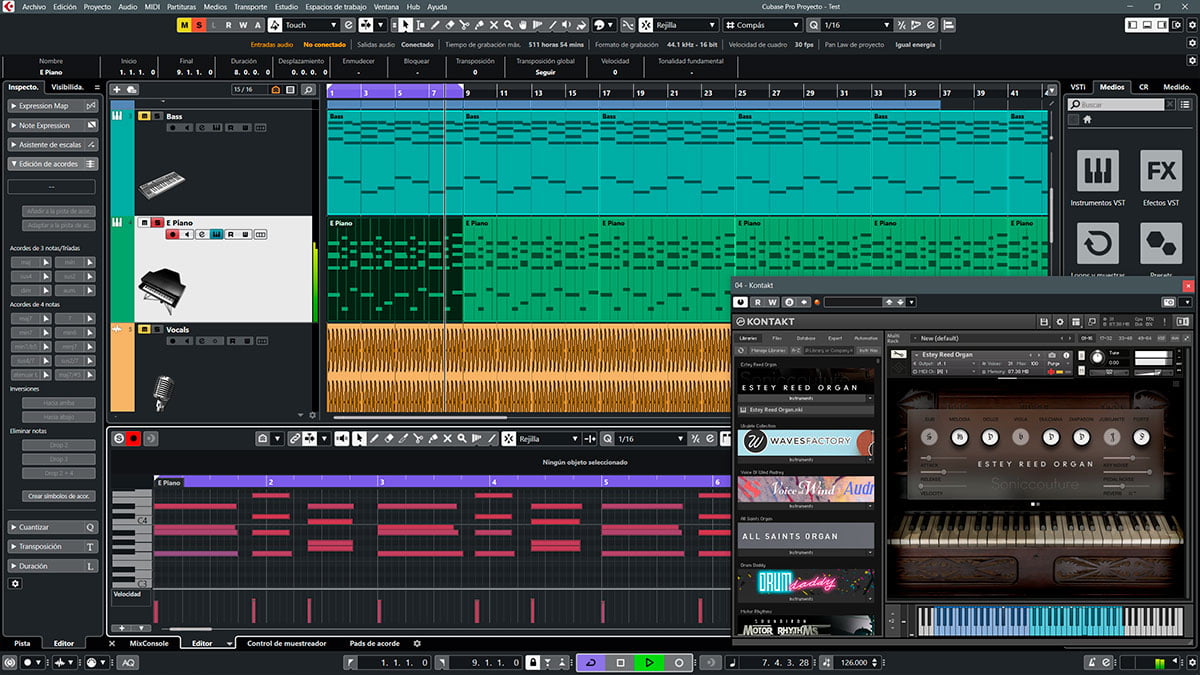Open the Compás grid type dropdown

(762, 25)
